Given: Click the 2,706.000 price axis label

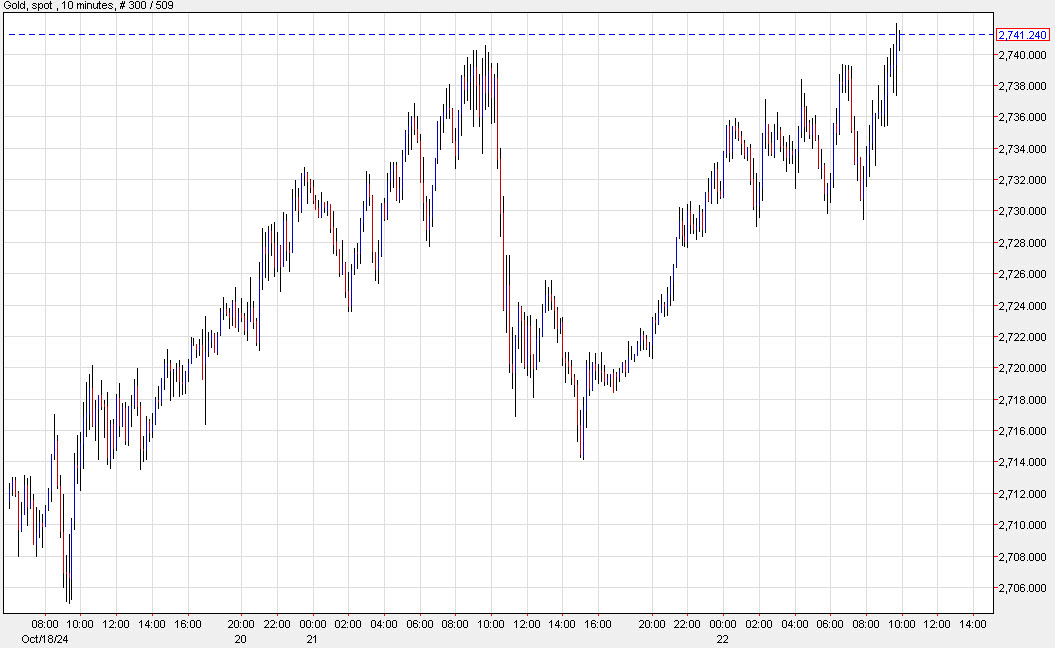Looking at the screenshot, I should tap(1023, 588).
